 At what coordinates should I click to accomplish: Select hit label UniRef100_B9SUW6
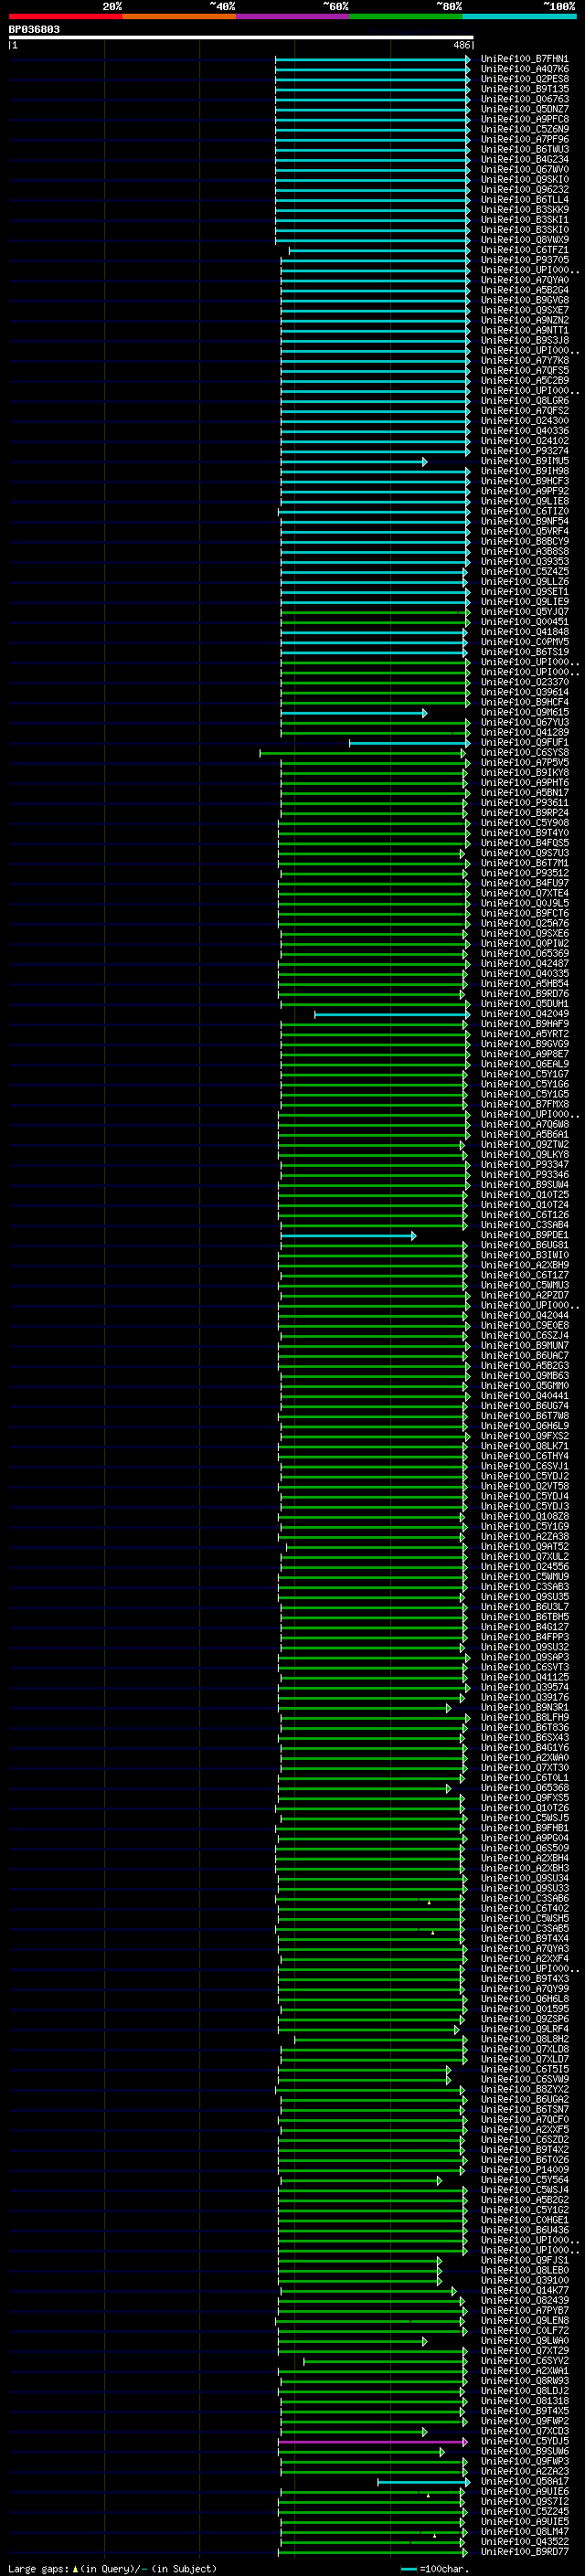525,2452
